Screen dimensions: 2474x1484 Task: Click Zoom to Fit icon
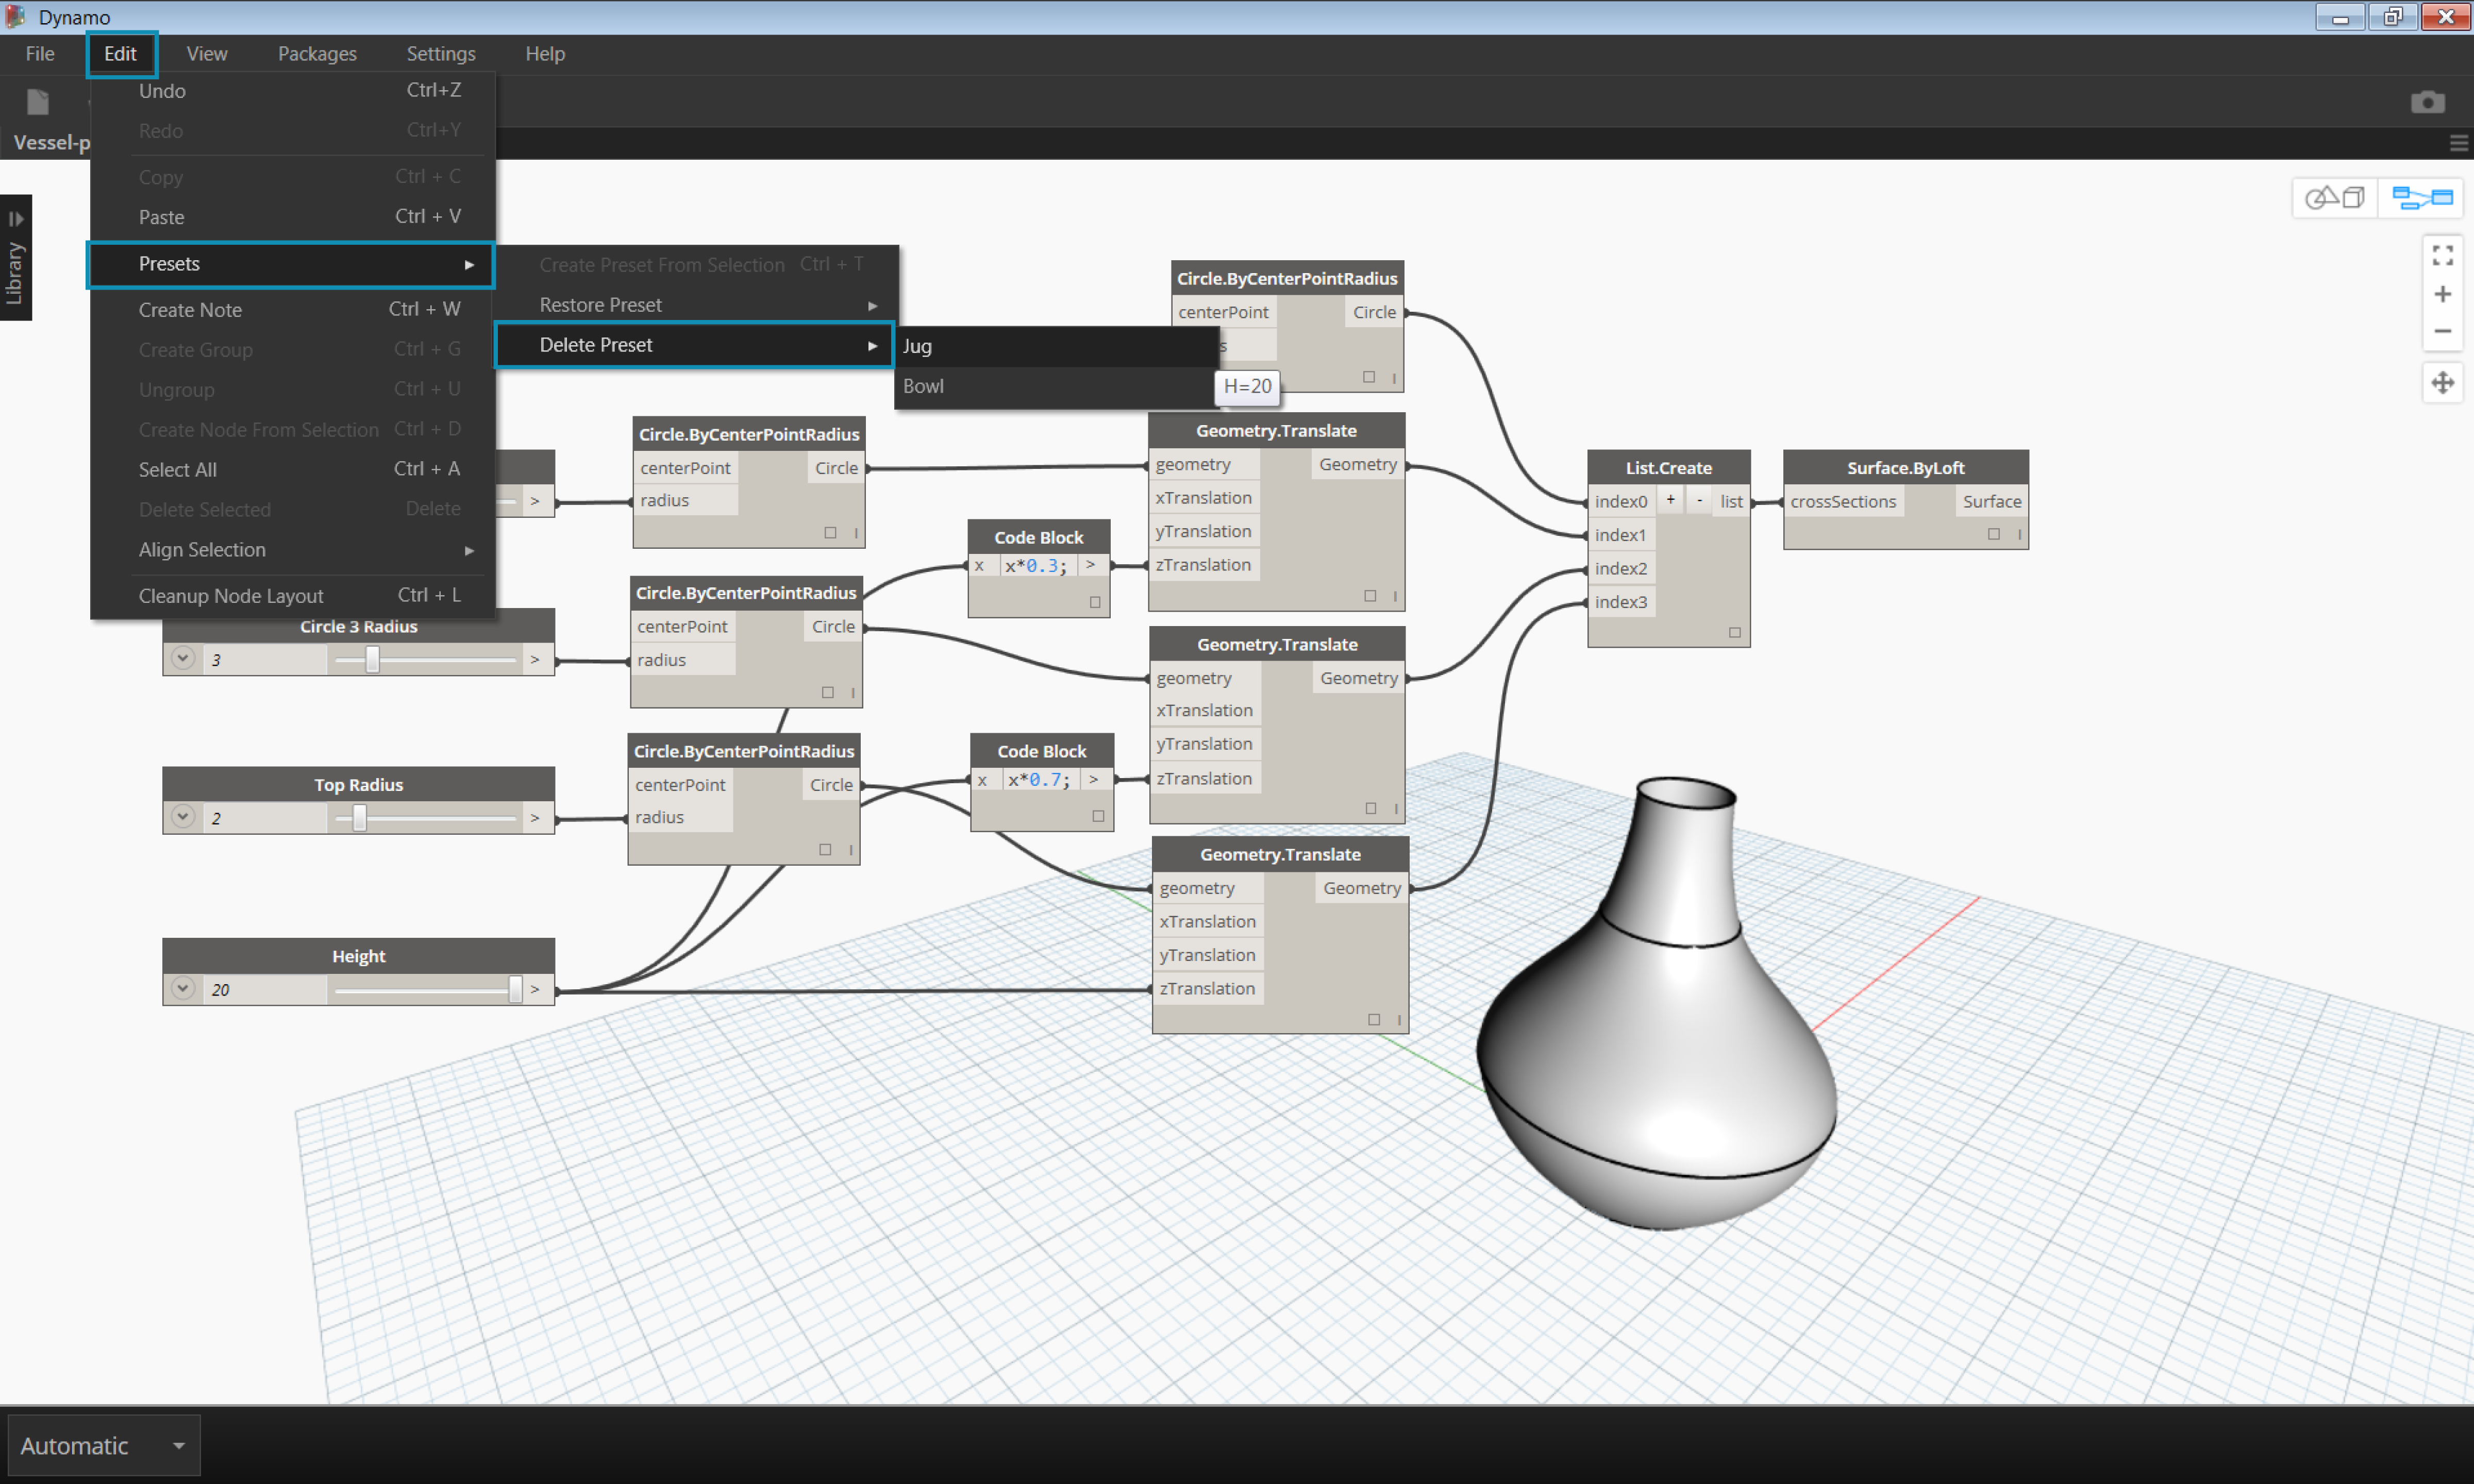click(2442, 256)
